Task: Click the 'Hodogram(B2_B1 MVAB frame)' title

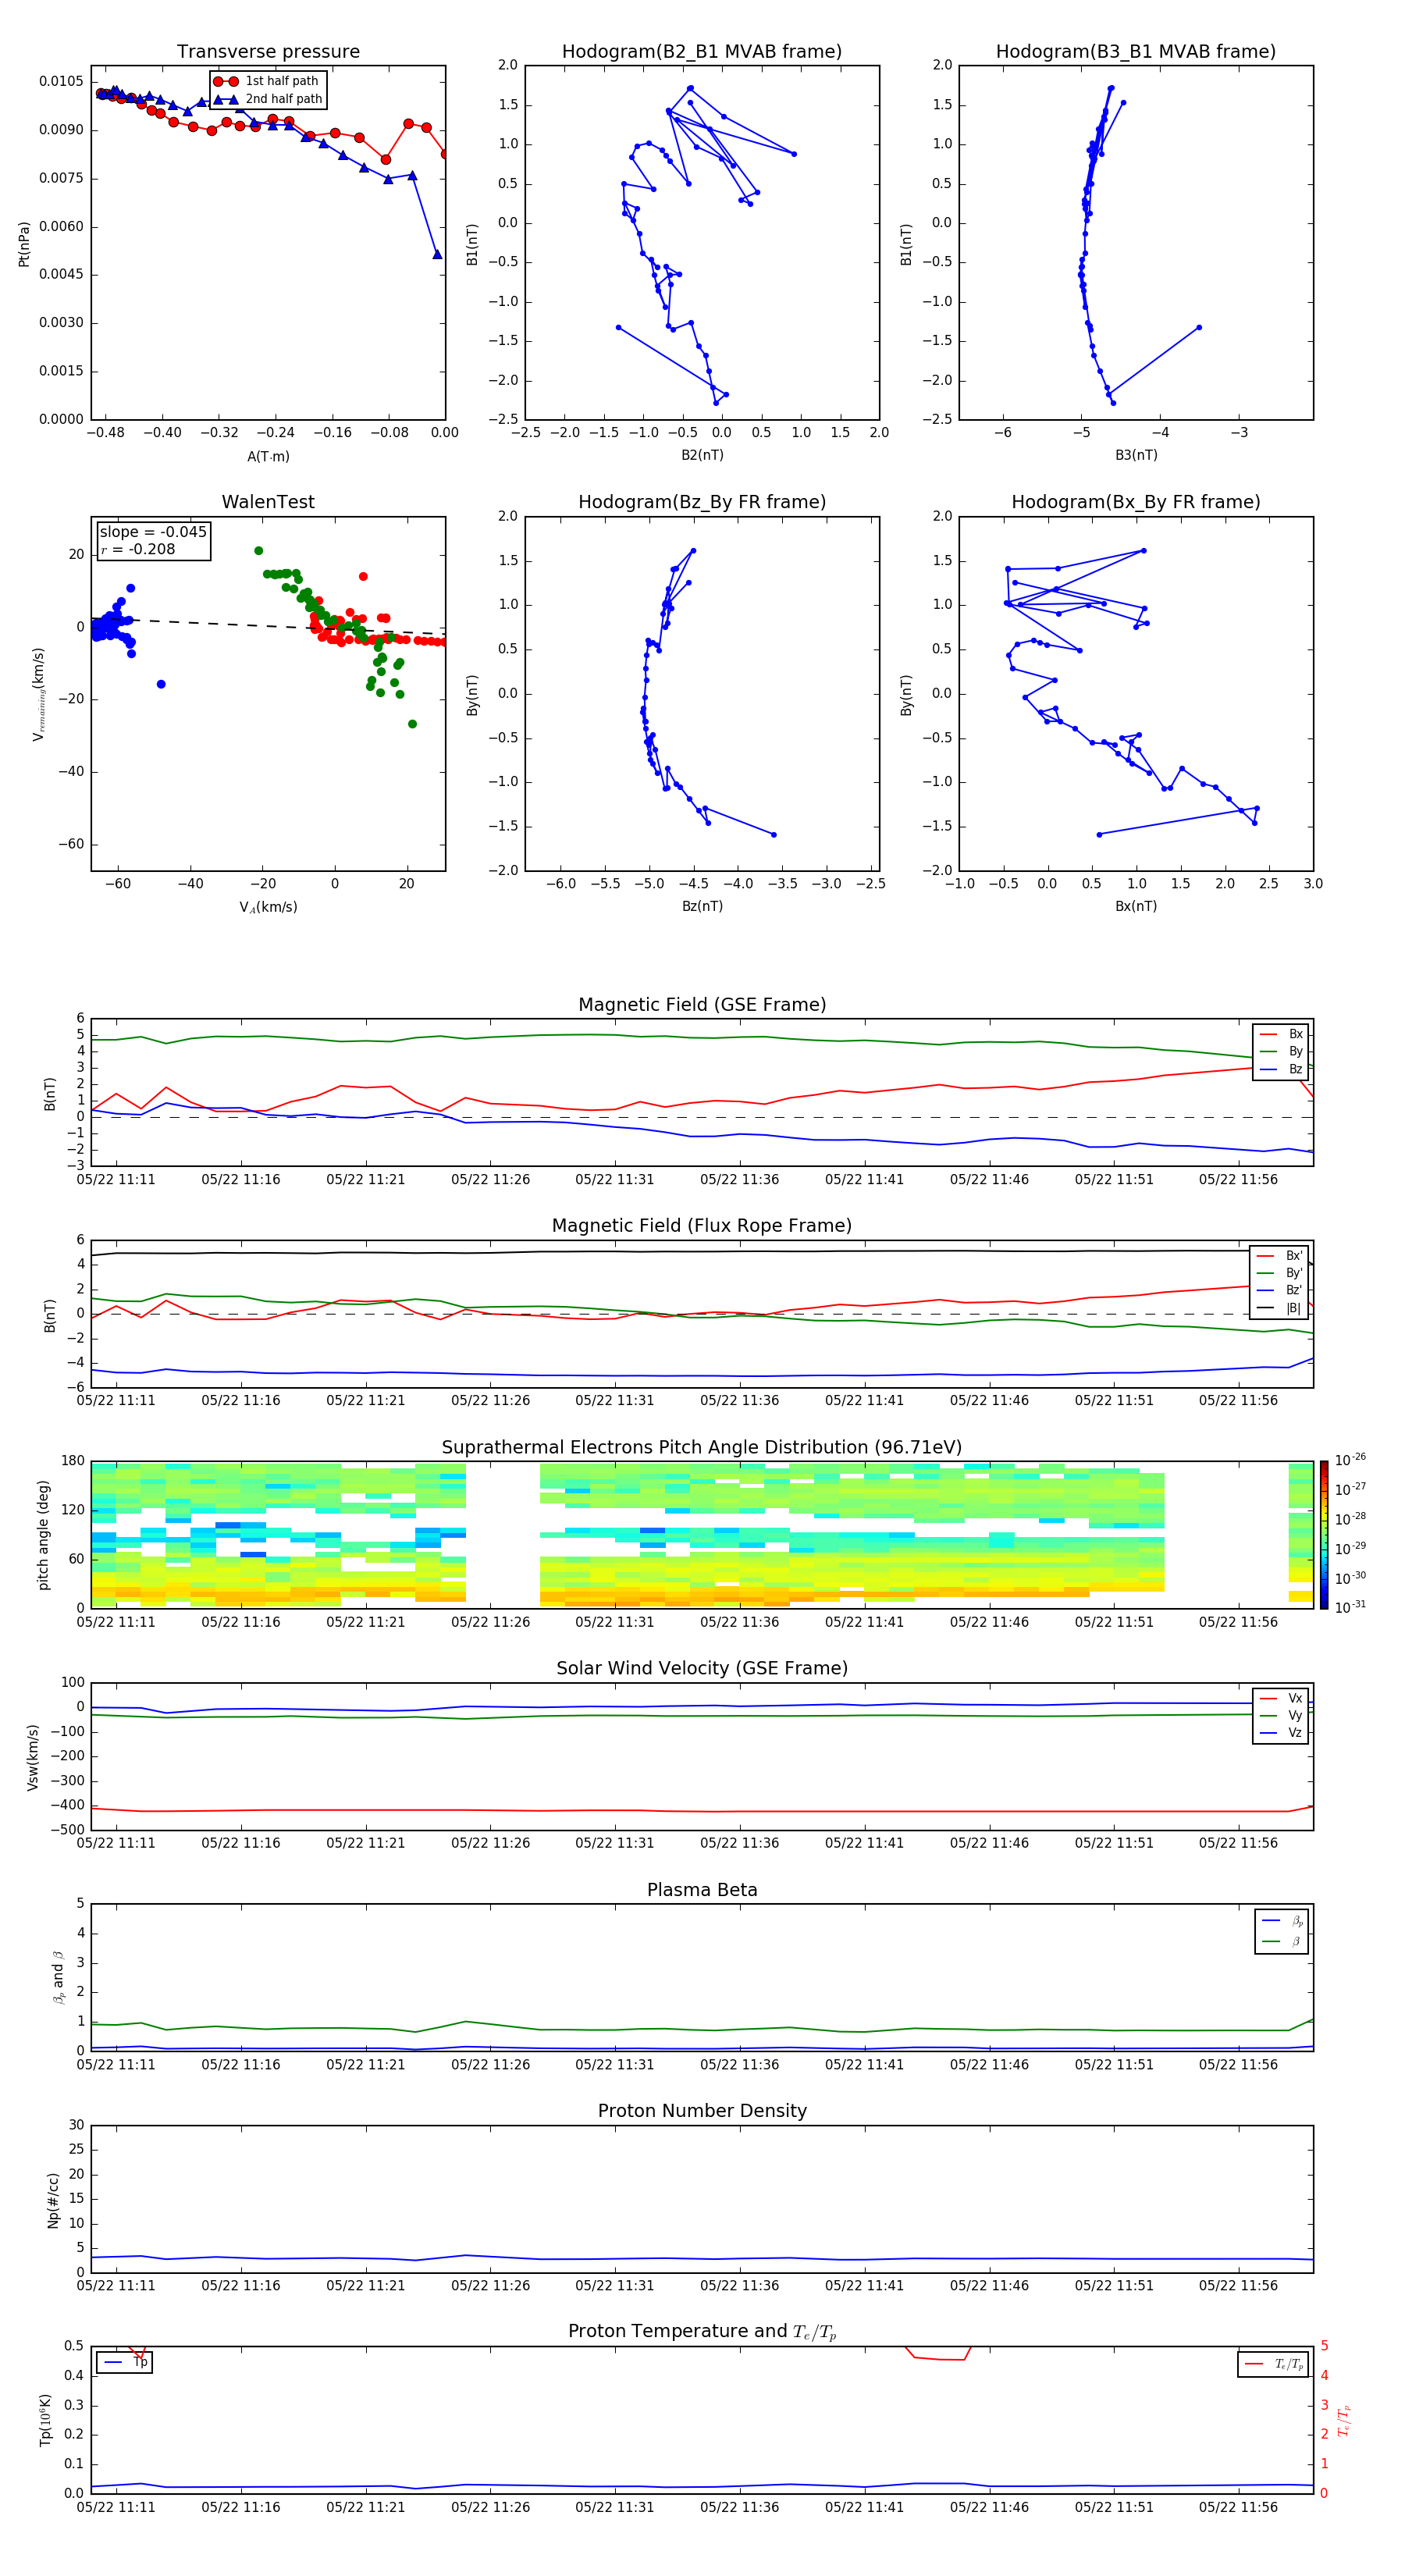Action: (702, 52)
